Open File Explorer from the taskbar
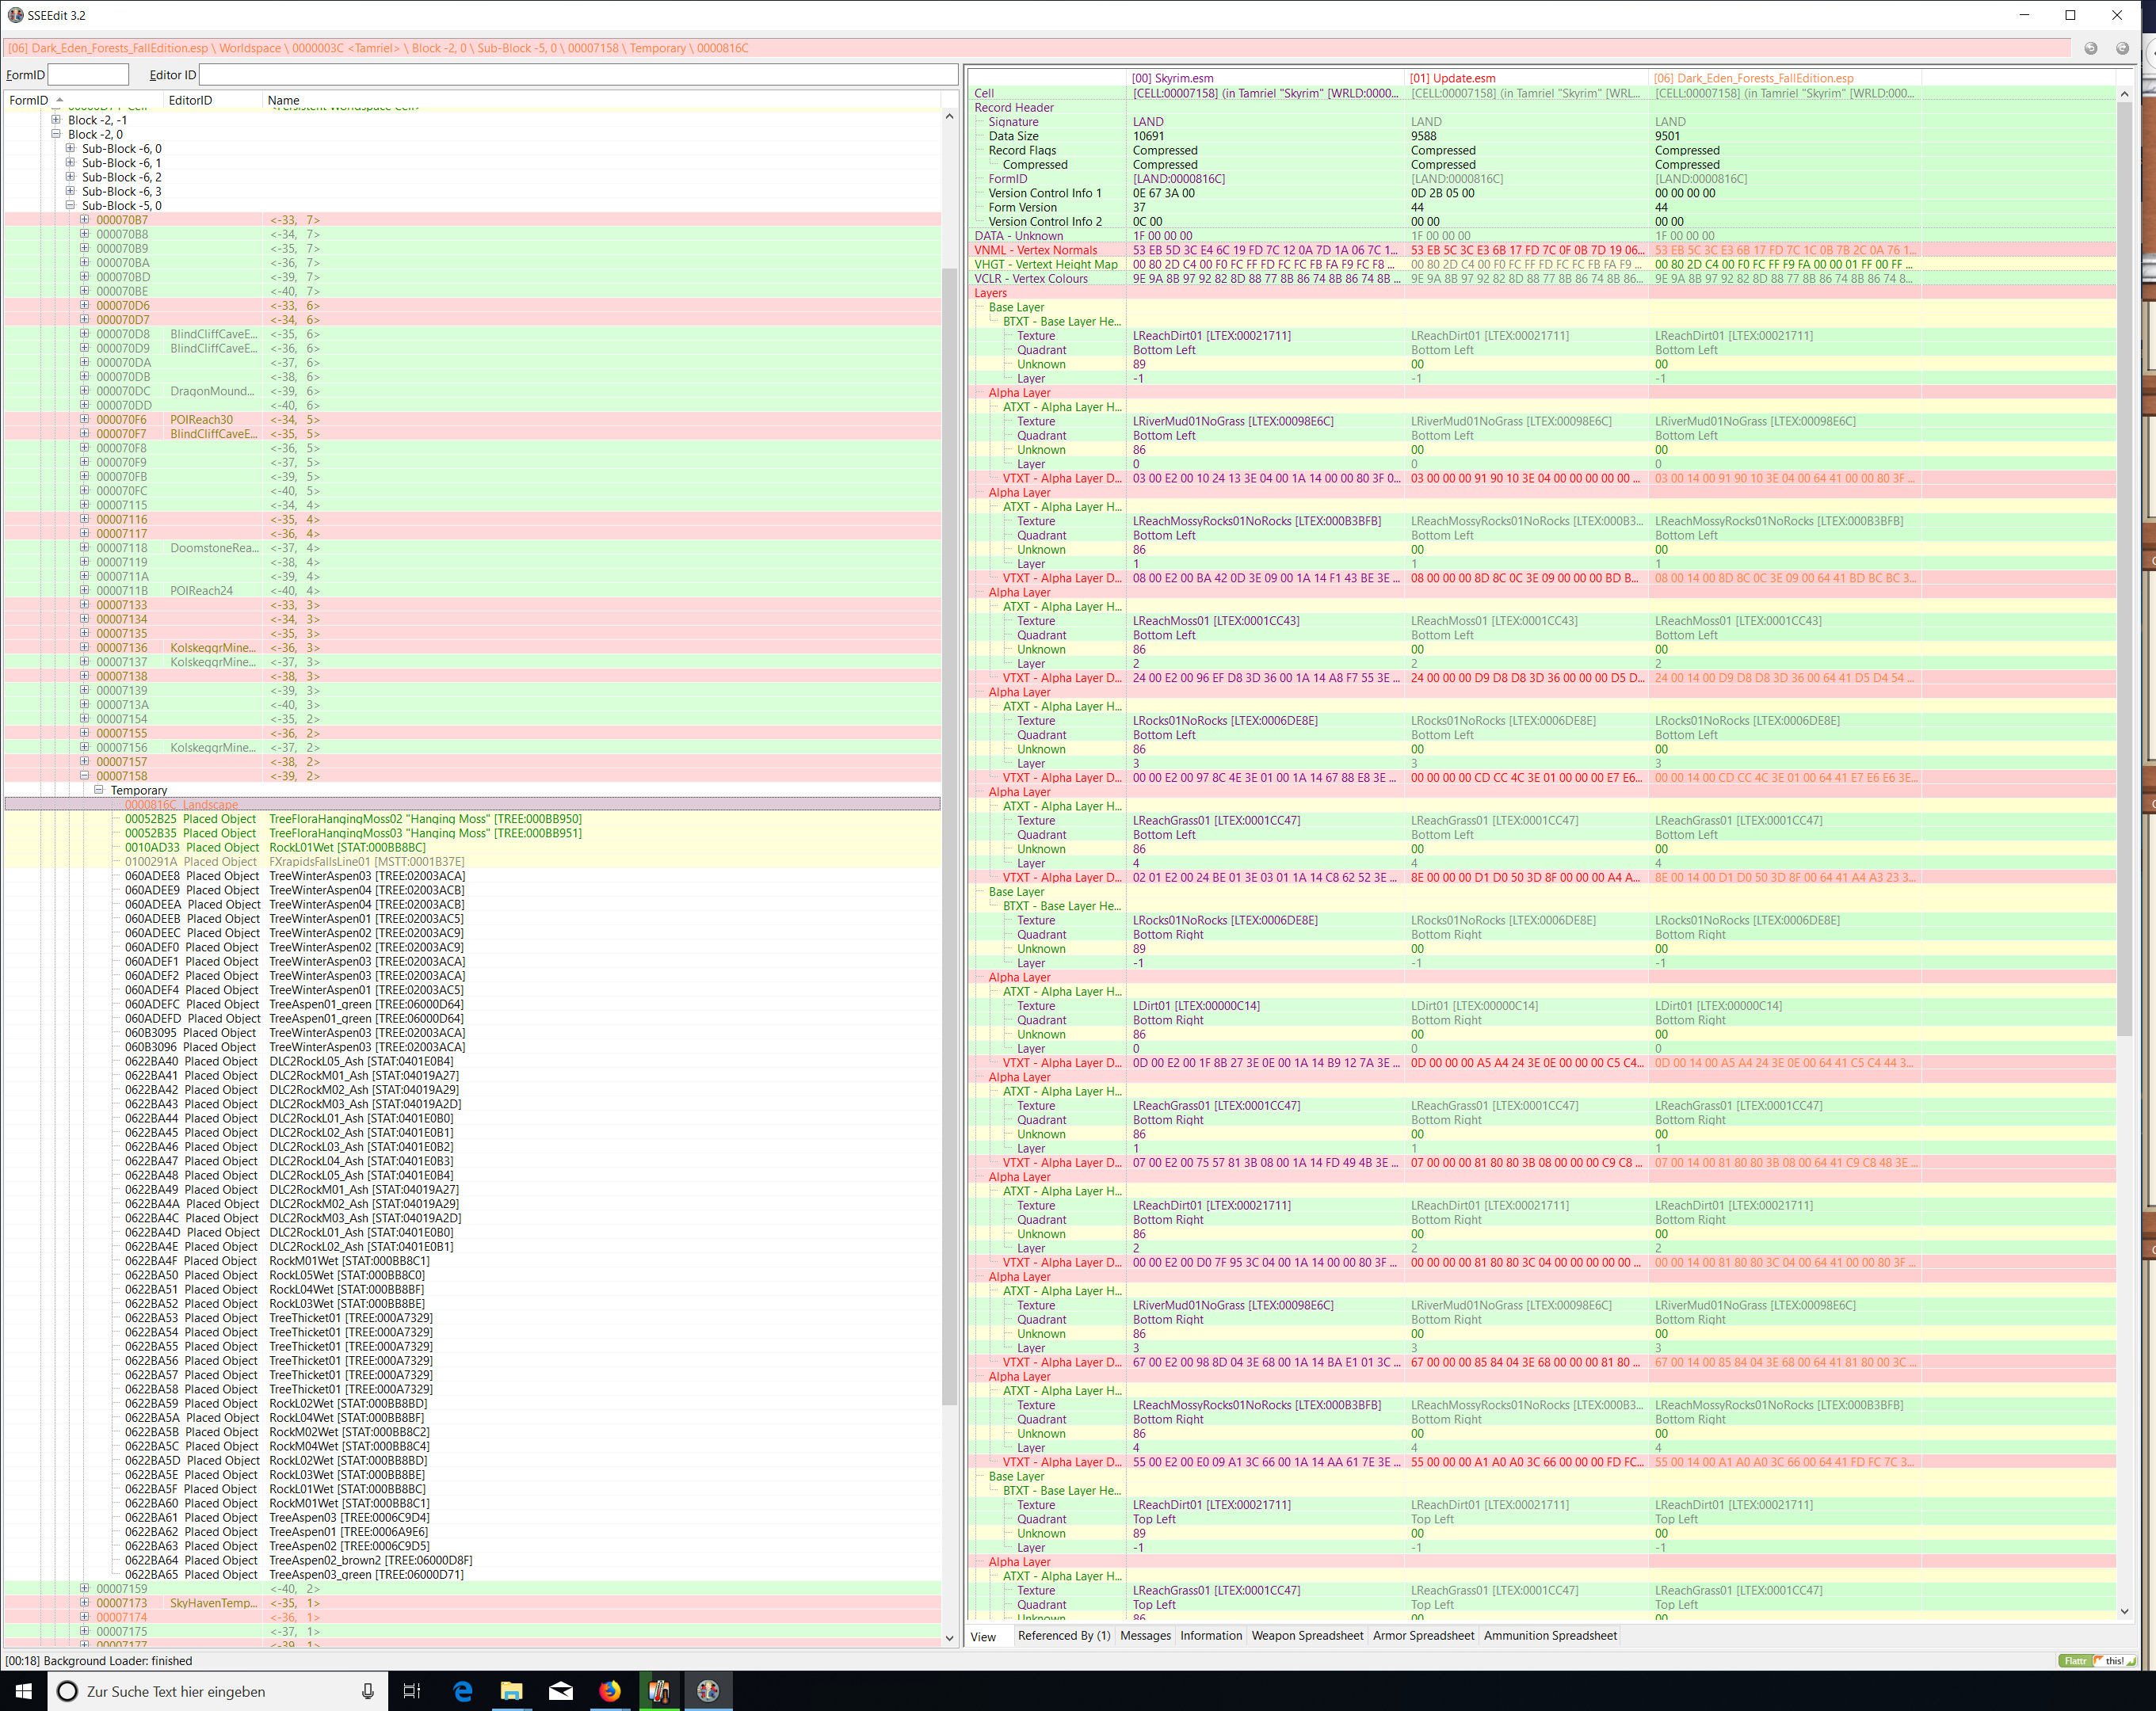This screenshot has width=2156, height=1711. click(511, 1691)
